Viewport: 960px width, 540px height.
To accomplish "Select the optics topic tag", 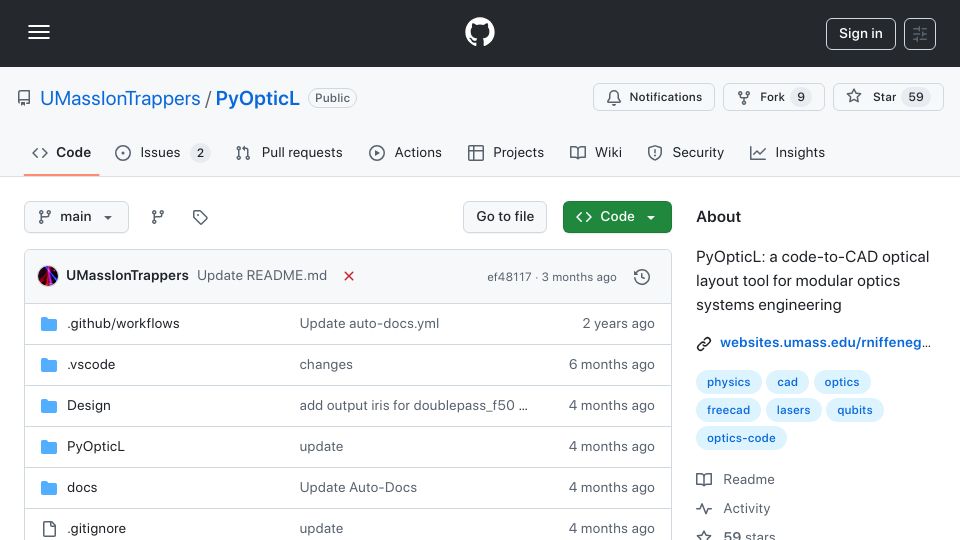I will [x=842, y=382].
